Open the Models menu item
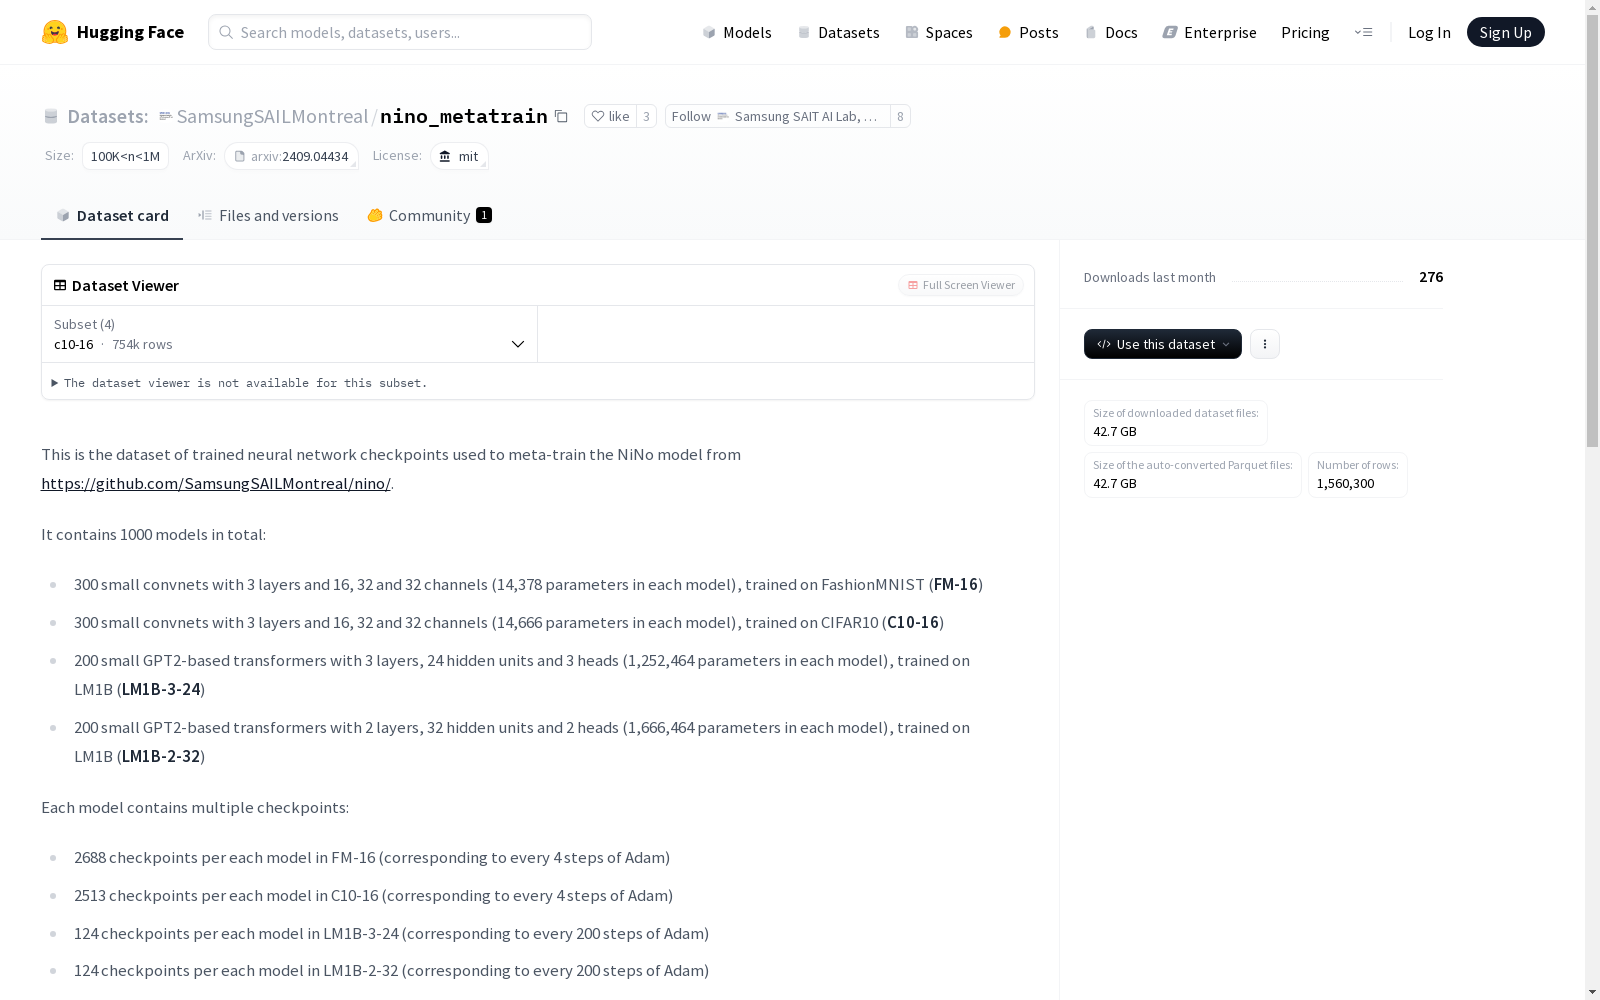The image size is (1600, 1000). pos(737,32)
